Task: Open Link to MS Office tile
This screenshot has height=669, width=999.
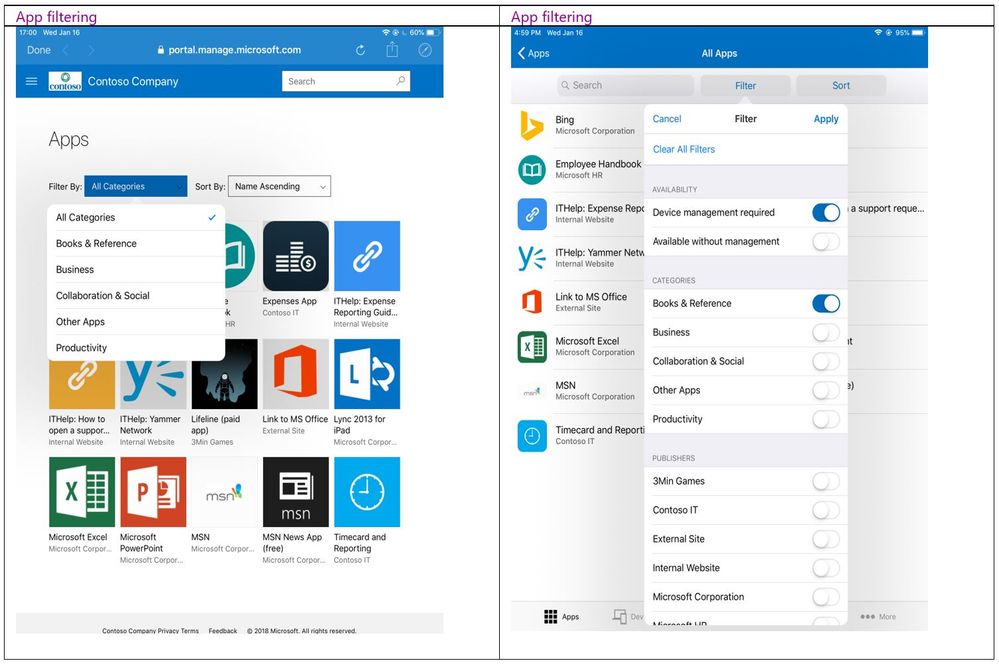Action: pyautogui.click(x=296, y=374)
